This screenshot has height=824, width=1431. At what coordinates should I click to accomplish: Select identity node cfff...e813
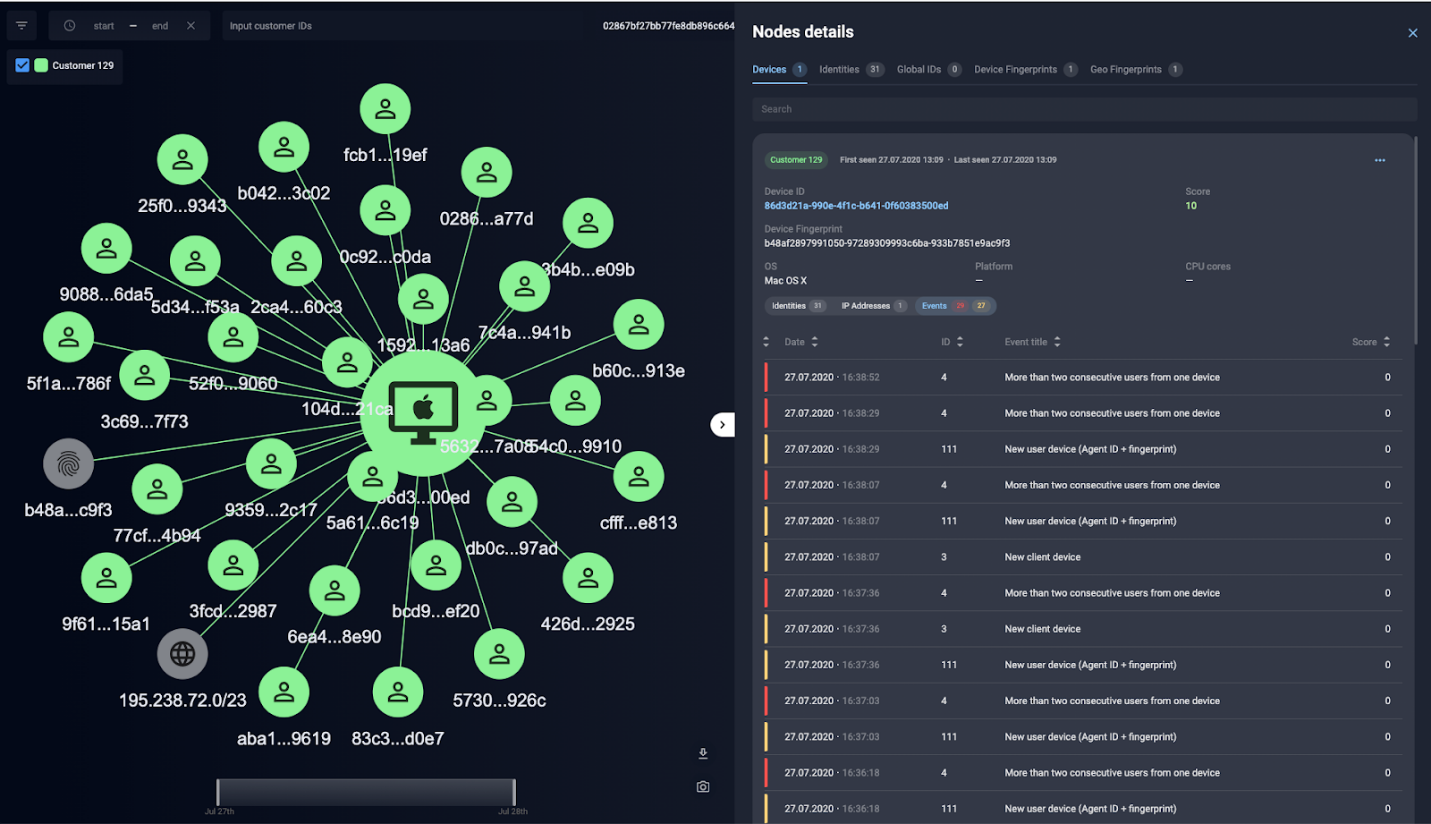[638, 477]
